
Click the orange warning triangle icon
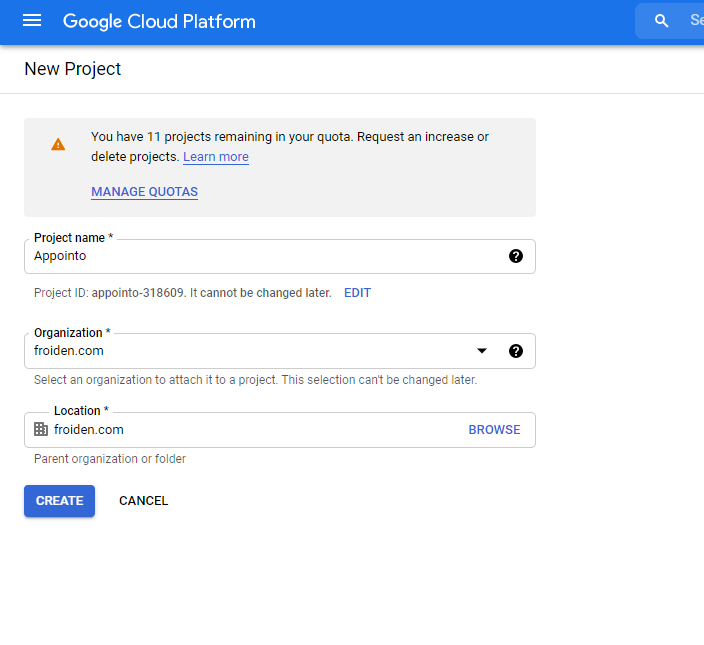[x=58, y=145]
